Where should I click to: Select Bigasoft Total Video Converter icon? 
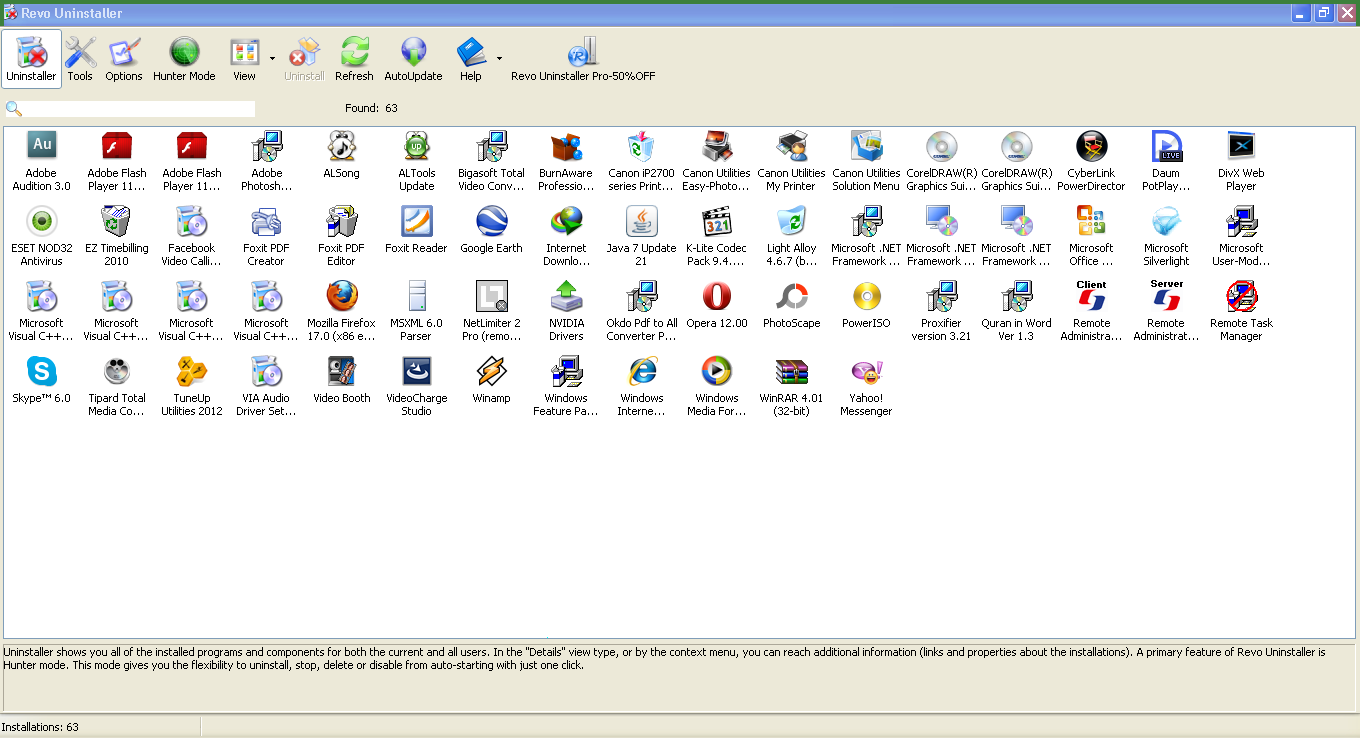tap(492, 145)
